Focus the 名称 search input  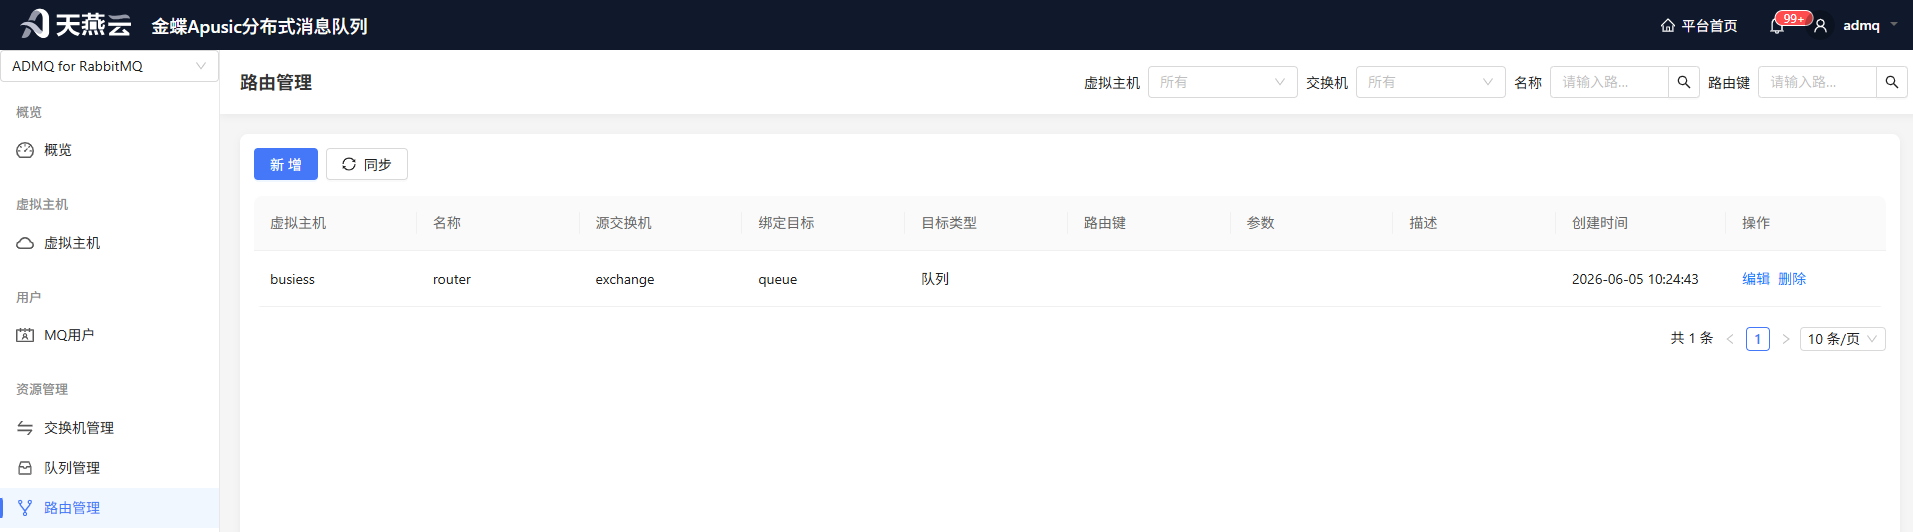click(x=1609, y=82)
